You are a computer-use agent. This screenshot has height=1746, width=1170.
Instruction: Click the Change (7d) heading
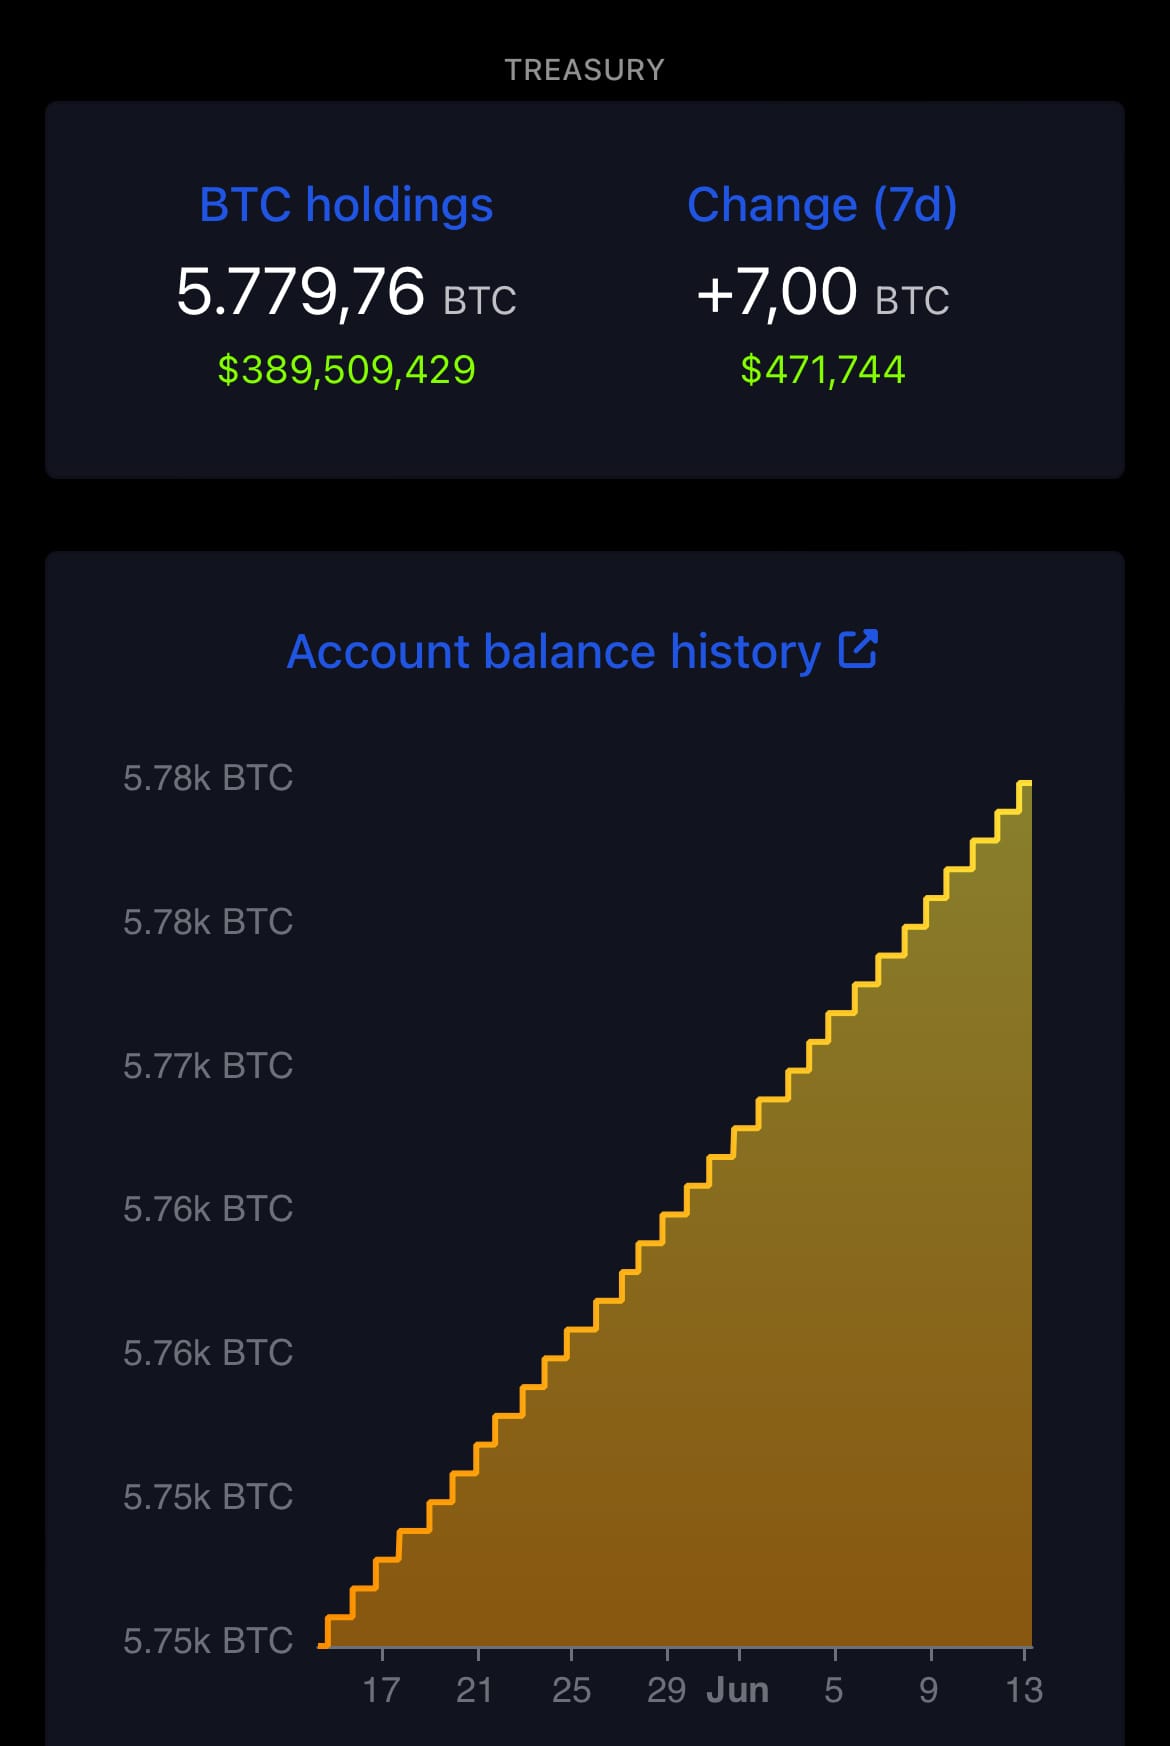point(822,205)
